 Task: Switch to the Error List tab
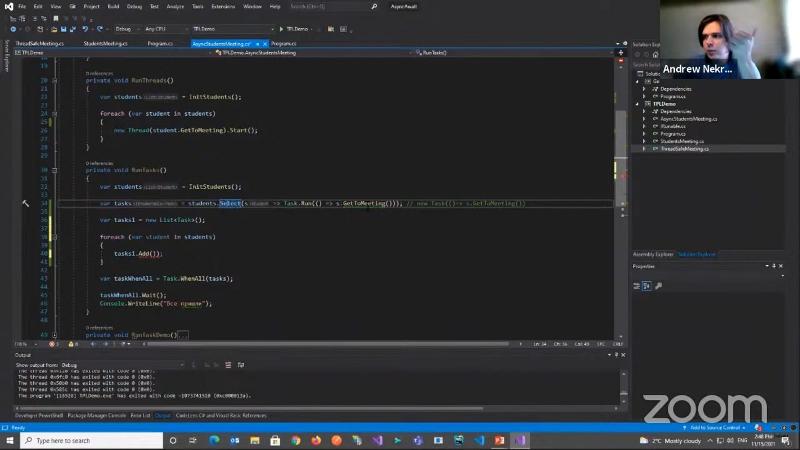pos(140,415)
